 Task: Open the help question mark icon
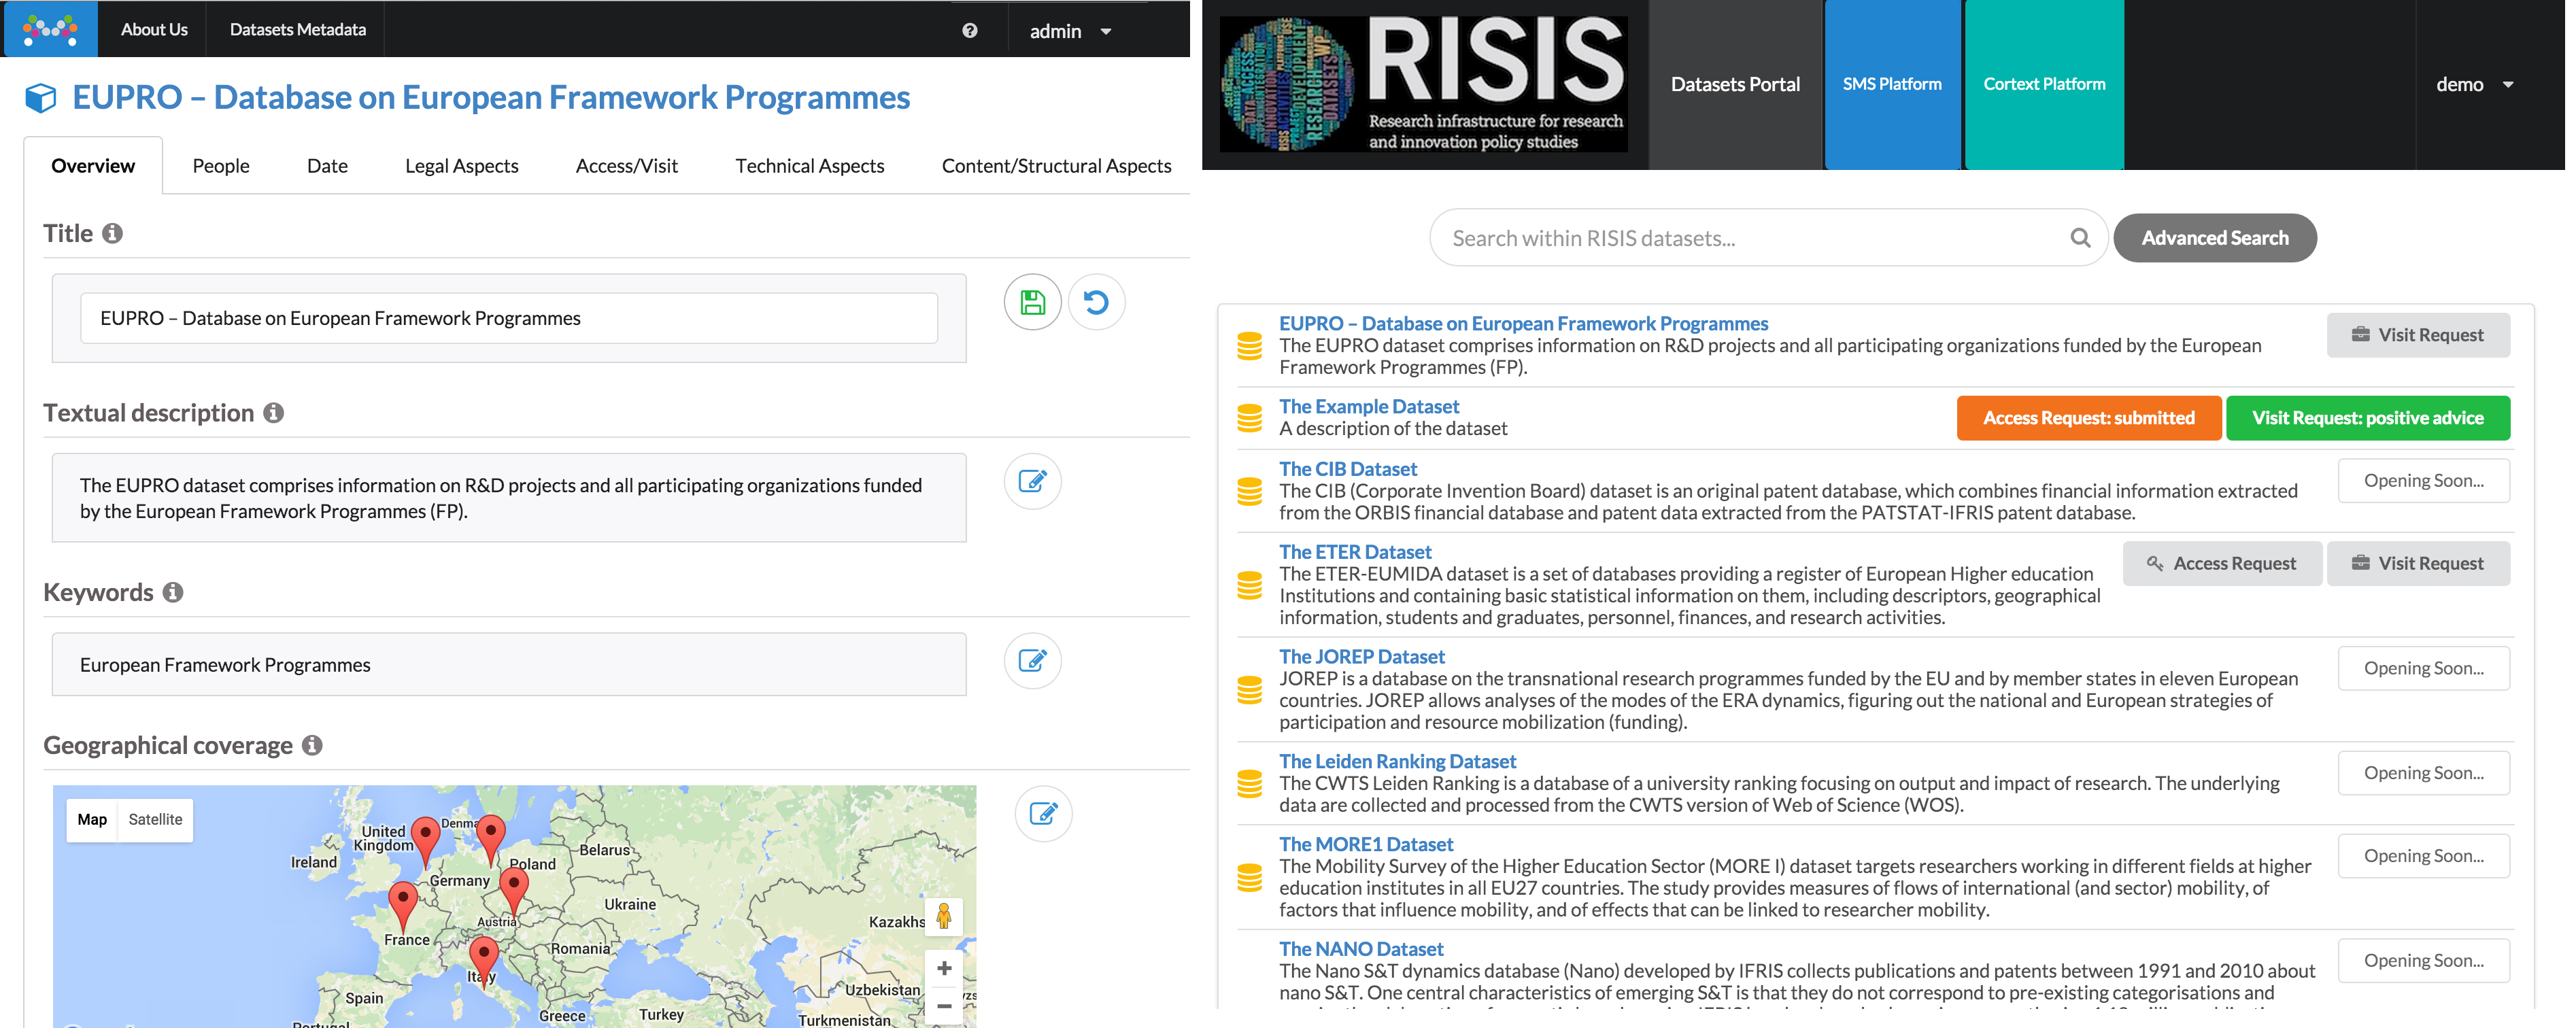tap(969, 31)
